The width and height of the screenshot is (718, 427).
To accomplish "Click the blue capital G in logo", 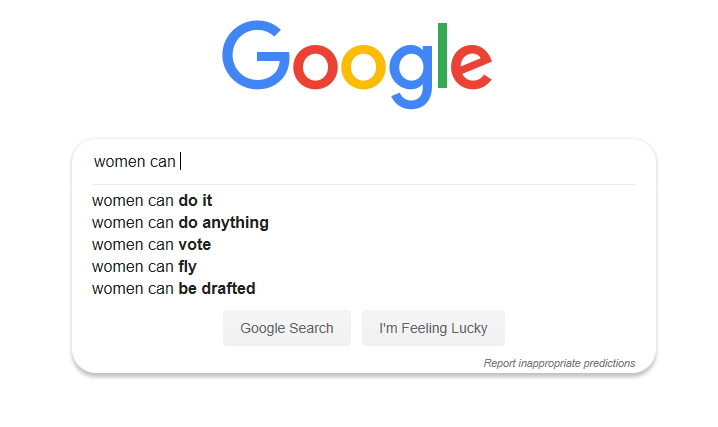I will [x=256, y=55].
